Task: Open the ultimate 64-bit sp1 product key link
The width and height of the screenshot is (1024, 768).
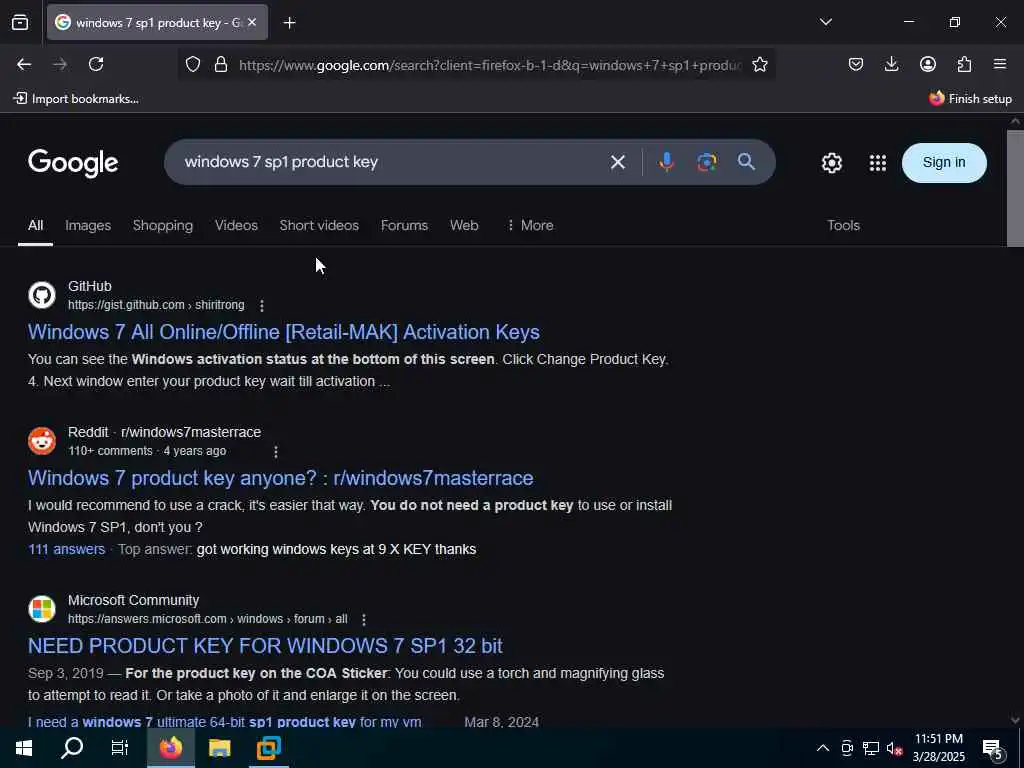Action: [x=225, y=722]
